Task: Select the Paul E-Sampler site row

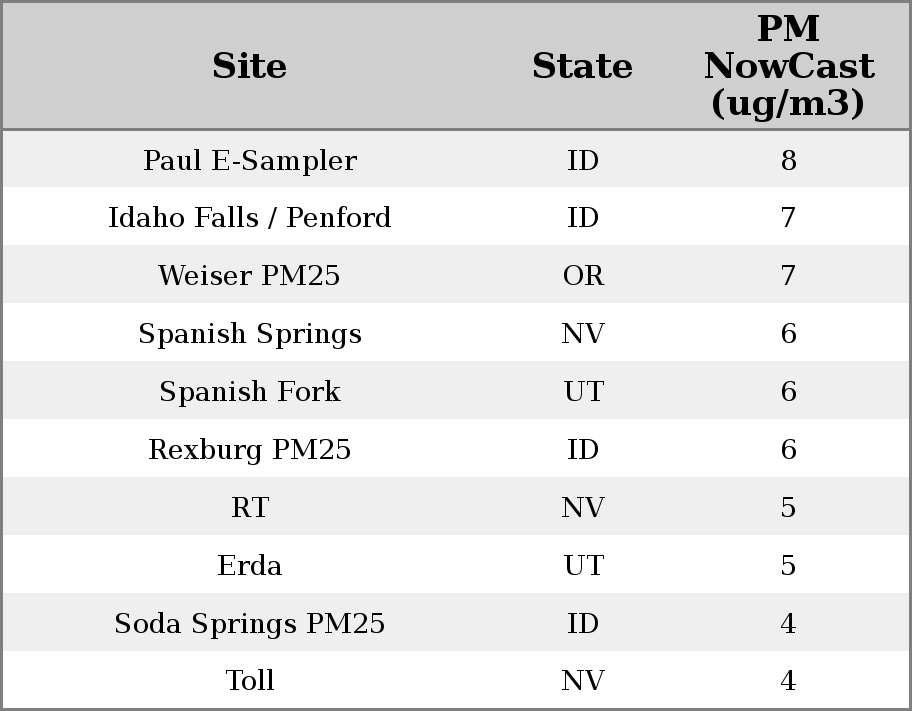Action: pyautogui.click(x=250, y=161)
